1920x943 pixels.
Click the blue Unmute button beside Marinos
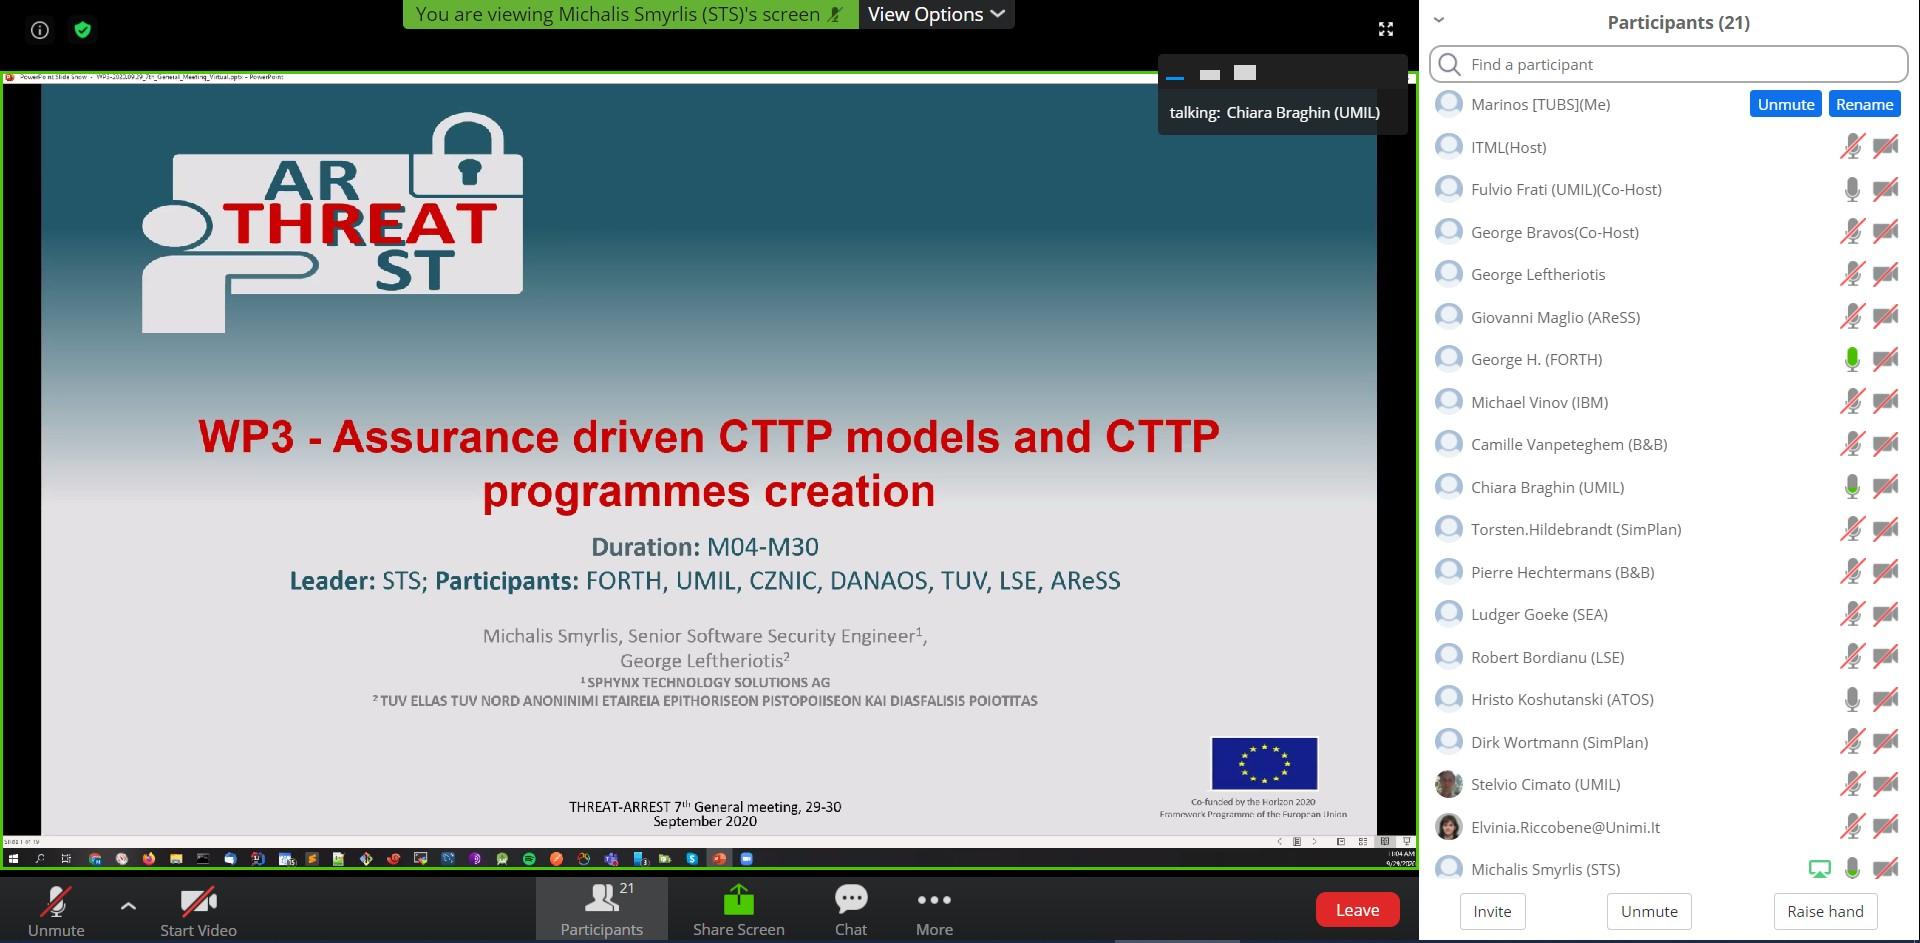click(x=1786, y=104)
